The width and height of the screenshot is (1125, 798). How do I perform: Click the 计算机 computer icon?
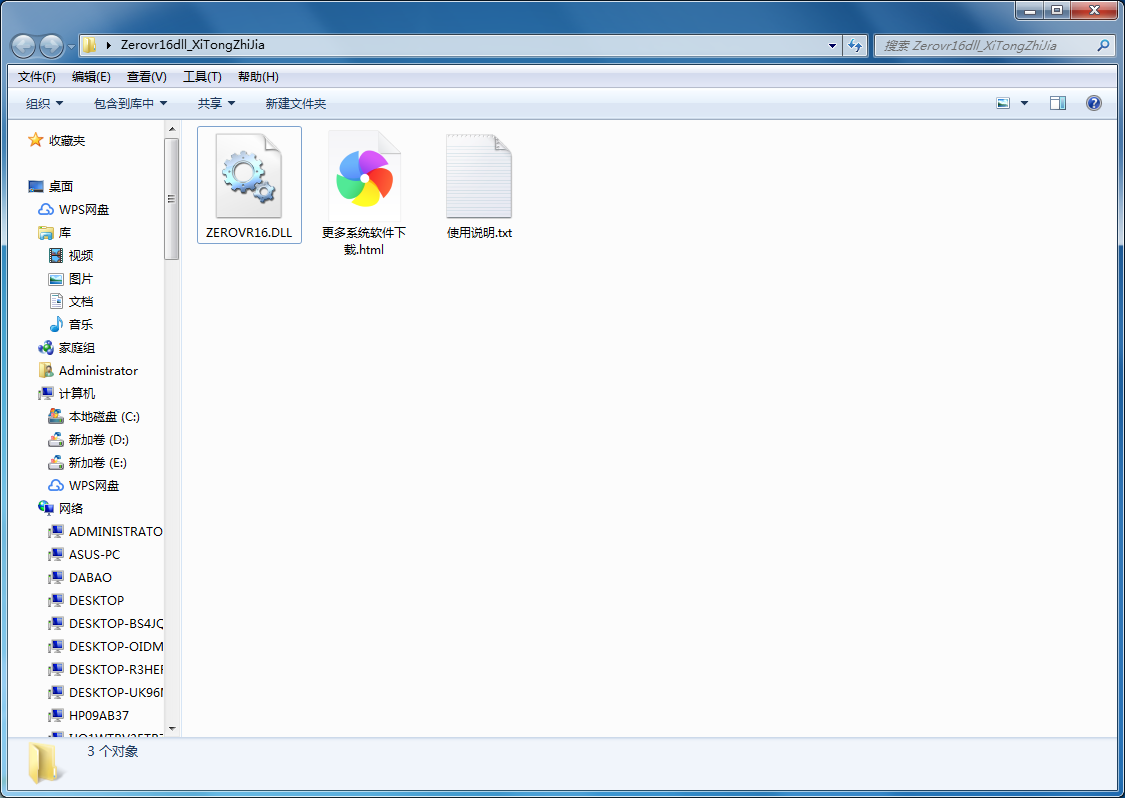[x=46, y=393]
